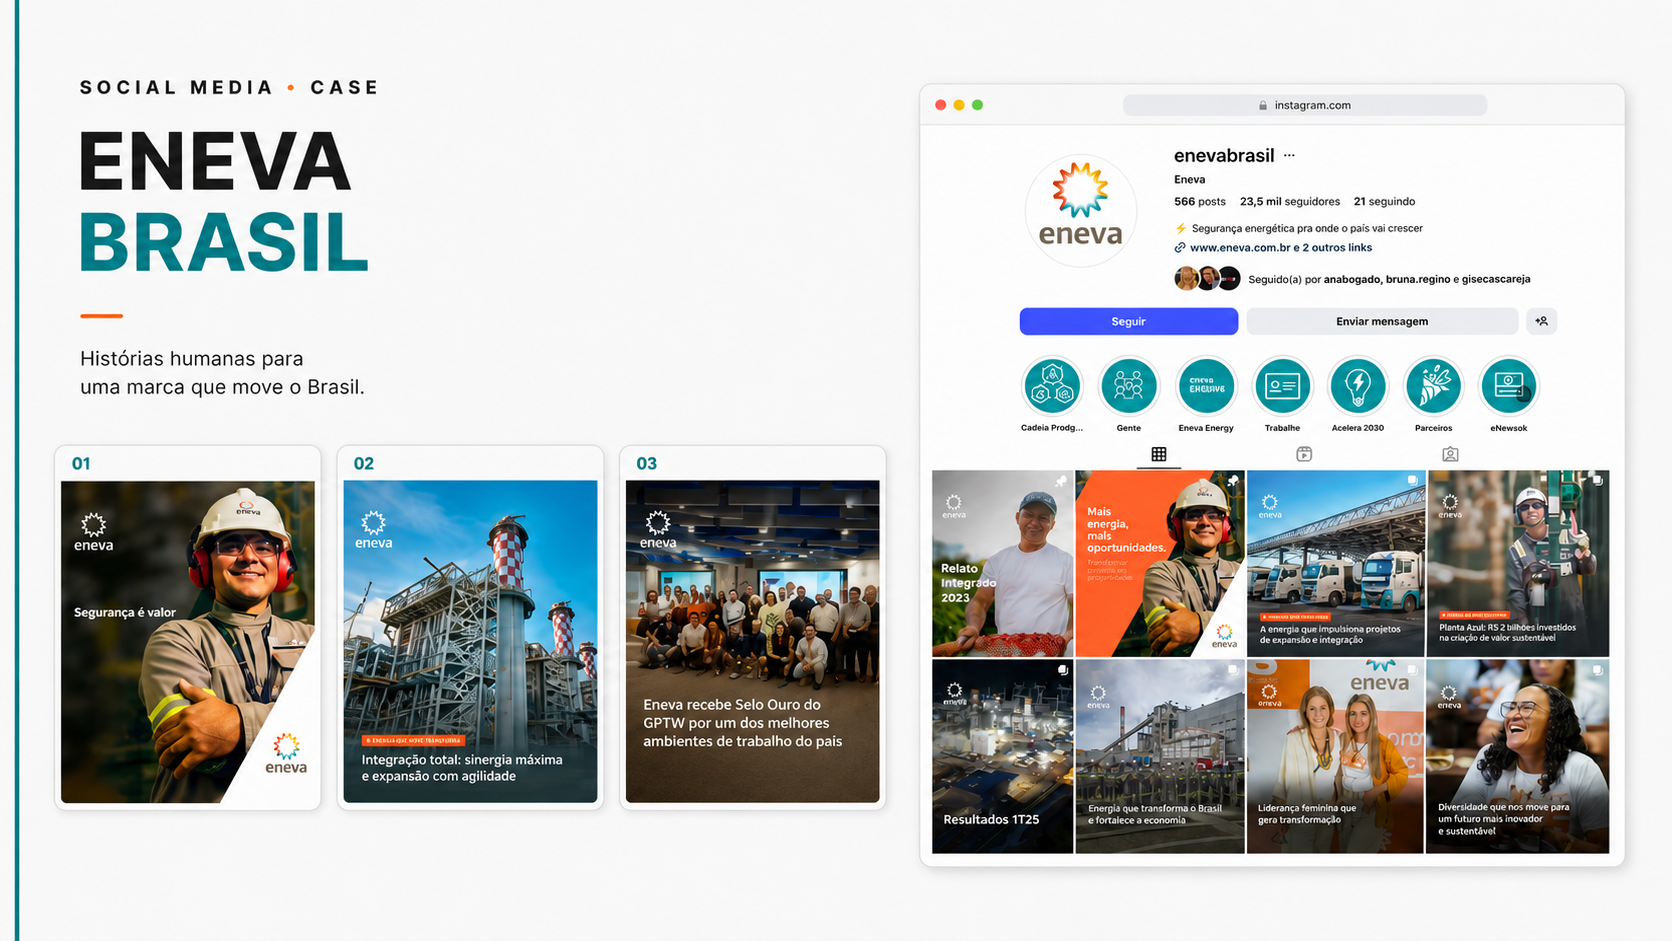1672x941 pixels.
Task: Click card 03 image Selo Ouro do GPTW
Action: coord(753,642)
